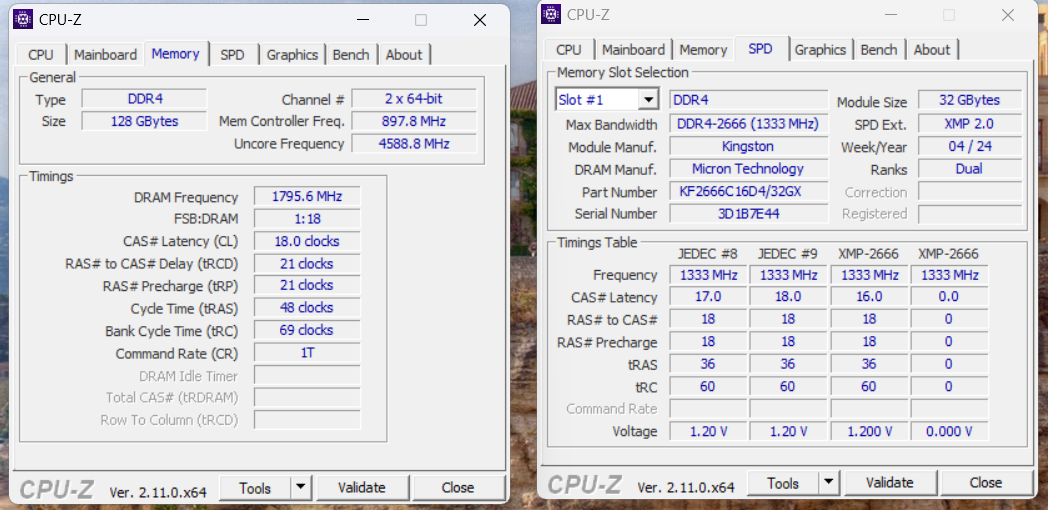Expand the Slot #1 memory slot dropdown
The image size is (1048, 510).
click(x=648, y=100)
